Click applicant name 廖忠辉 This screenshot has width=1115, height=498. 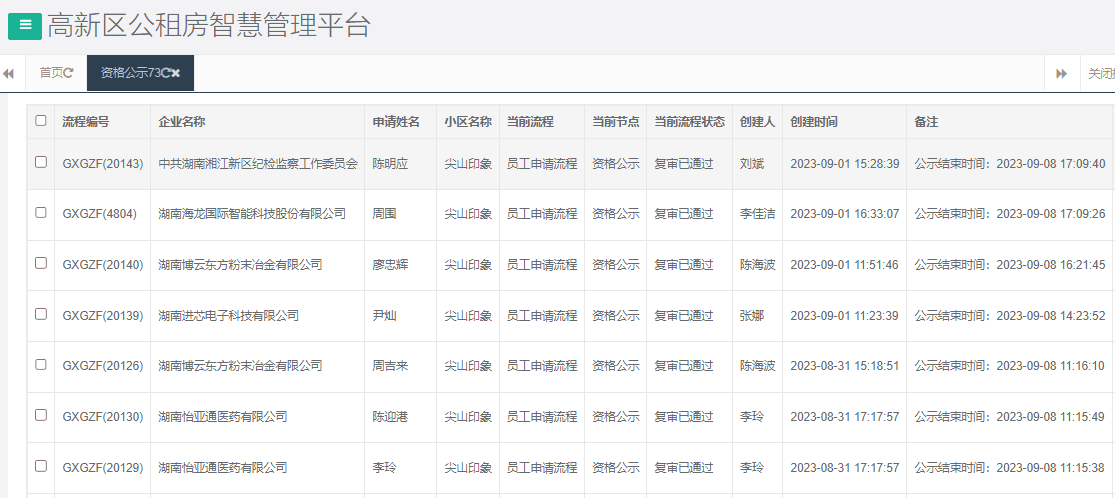coord(390,265)
